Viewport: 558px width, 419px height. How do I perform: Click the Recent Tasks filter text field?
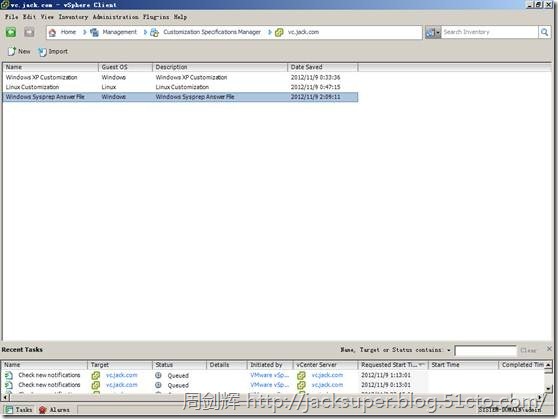(x=485, y=351)
